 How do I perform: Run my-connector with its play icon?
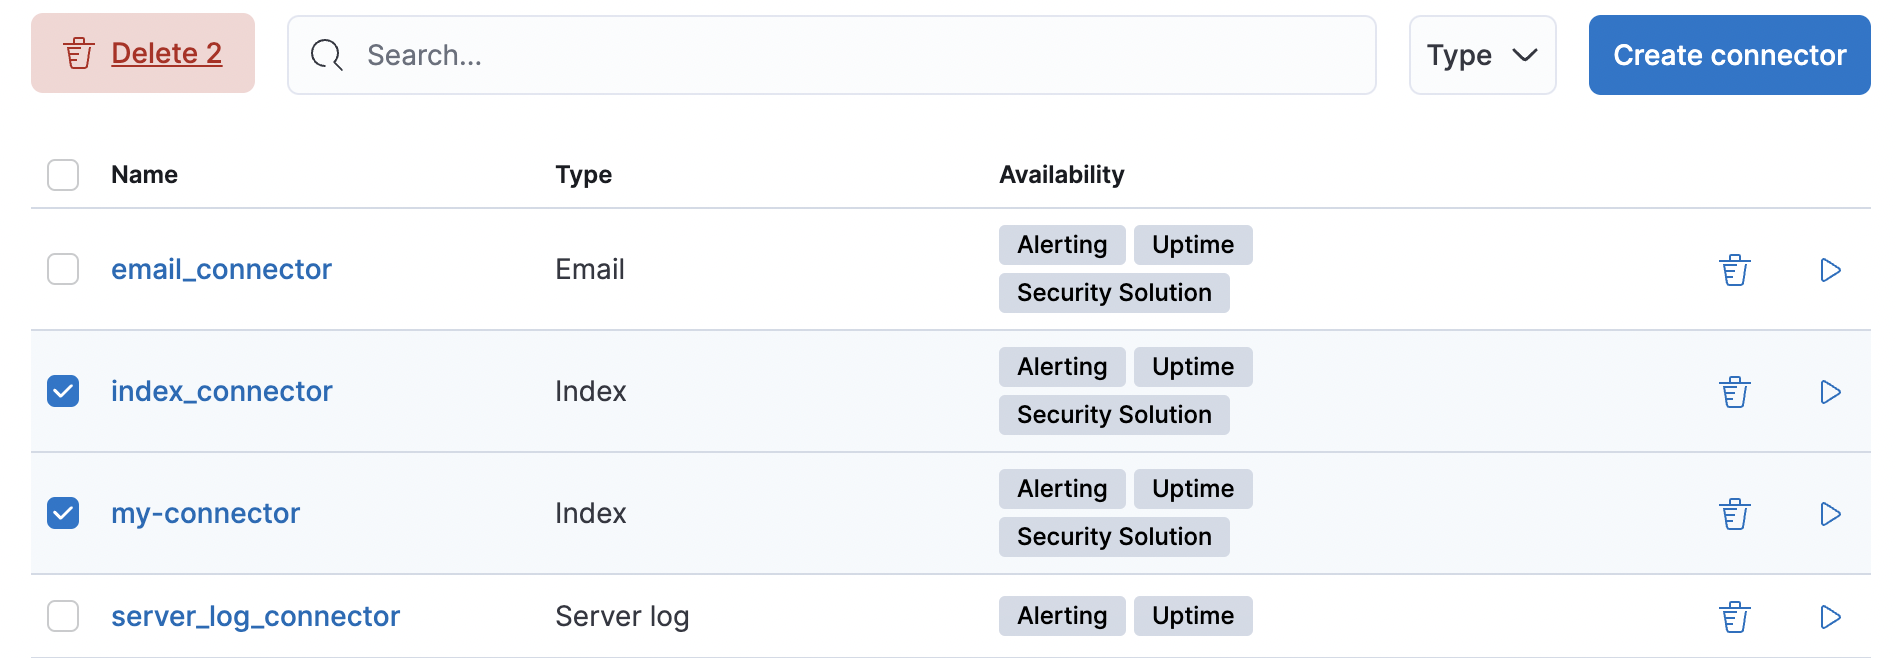tap(1831, 514)
